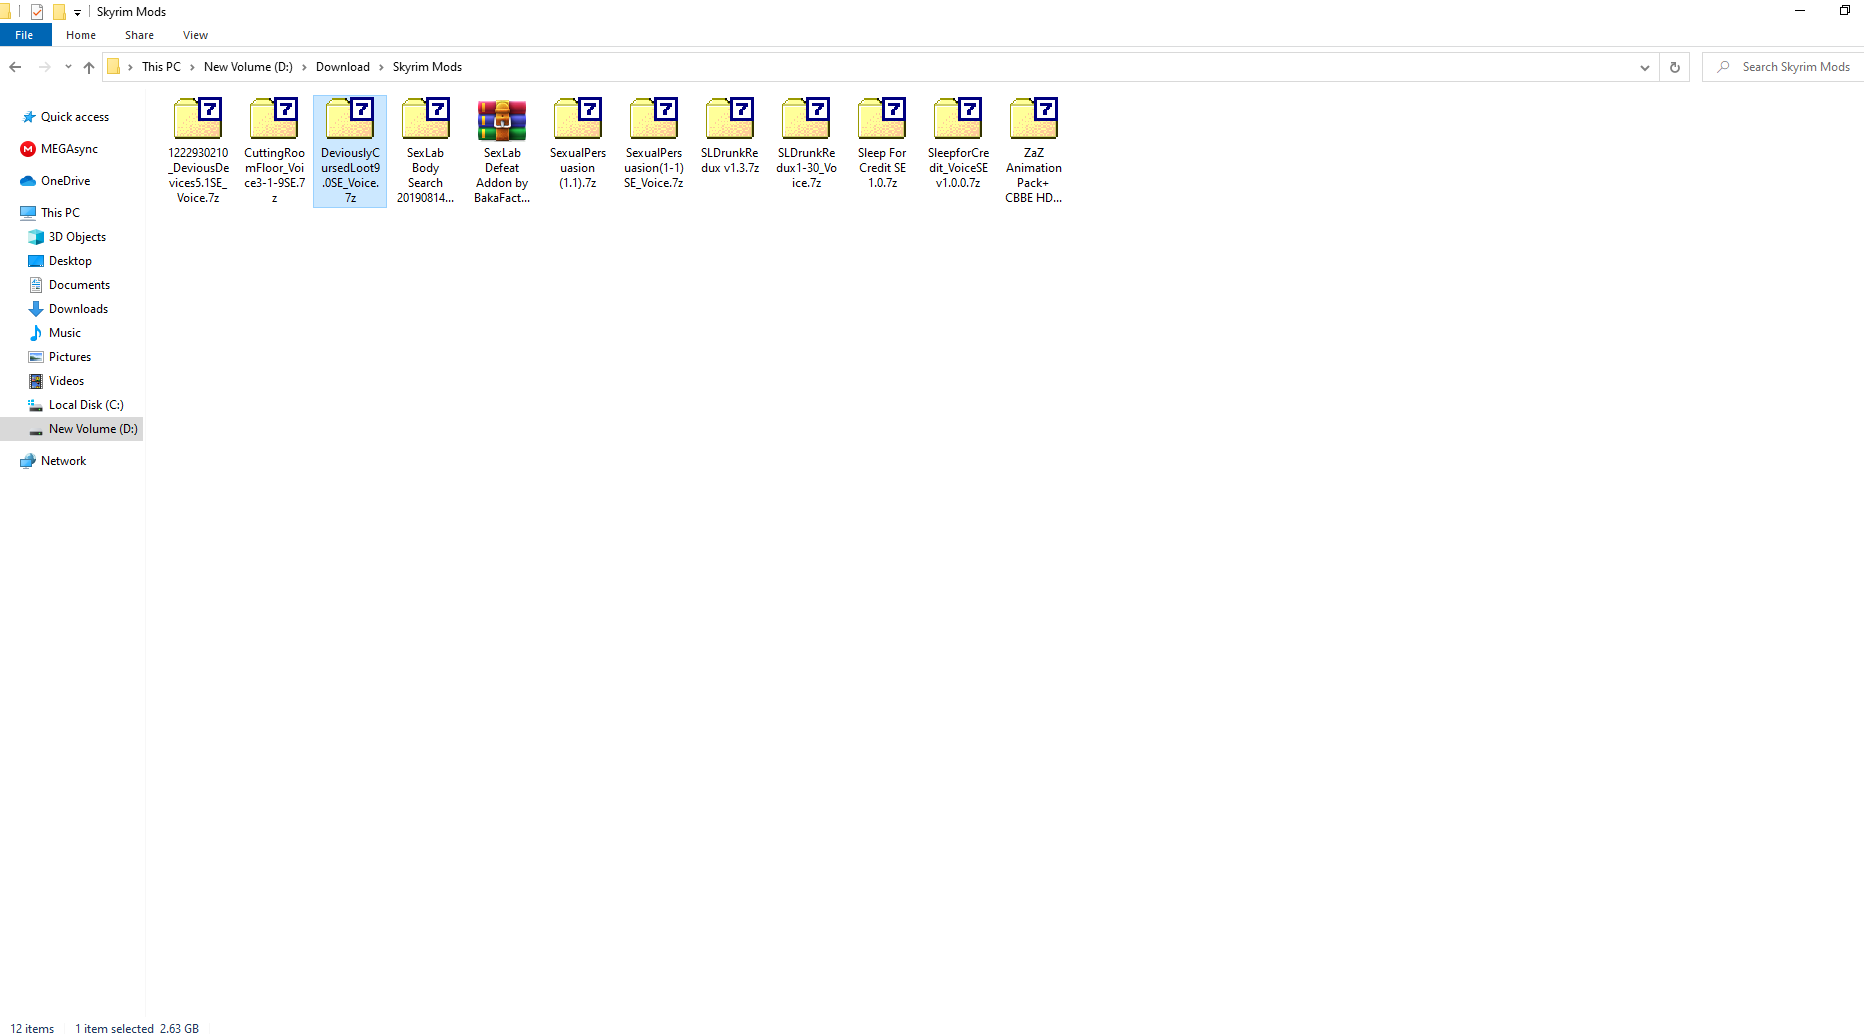Select CuttingRoomFloor_Voice3-1-9SE.7z archive icon
The width and height of the screenshot is (1864, 1035).
(274, 118)
